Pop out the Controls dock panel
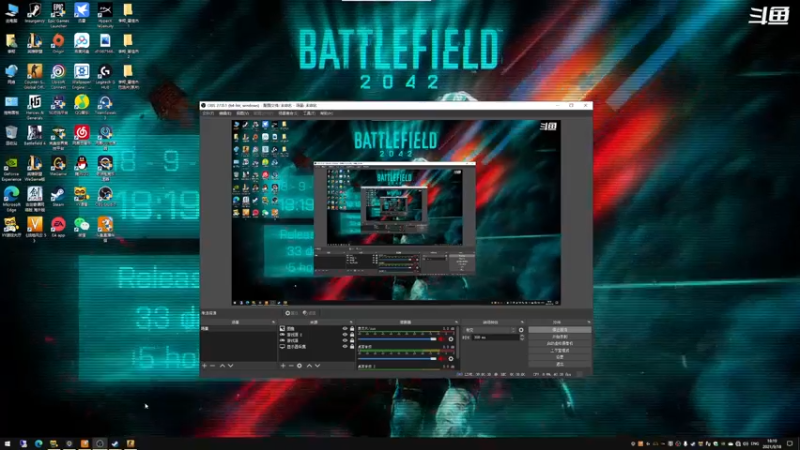Image resolution: width=800 pixels, height=450 pixels. [589, 322]
